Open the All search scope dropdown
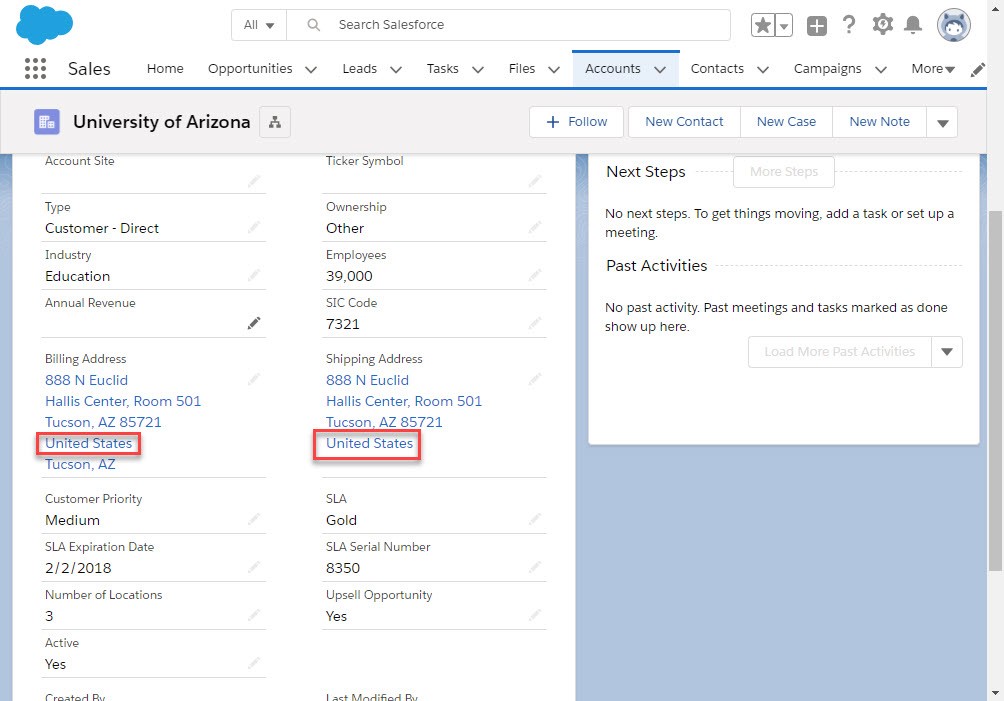 pyautogui.click(x=259, y=25)
